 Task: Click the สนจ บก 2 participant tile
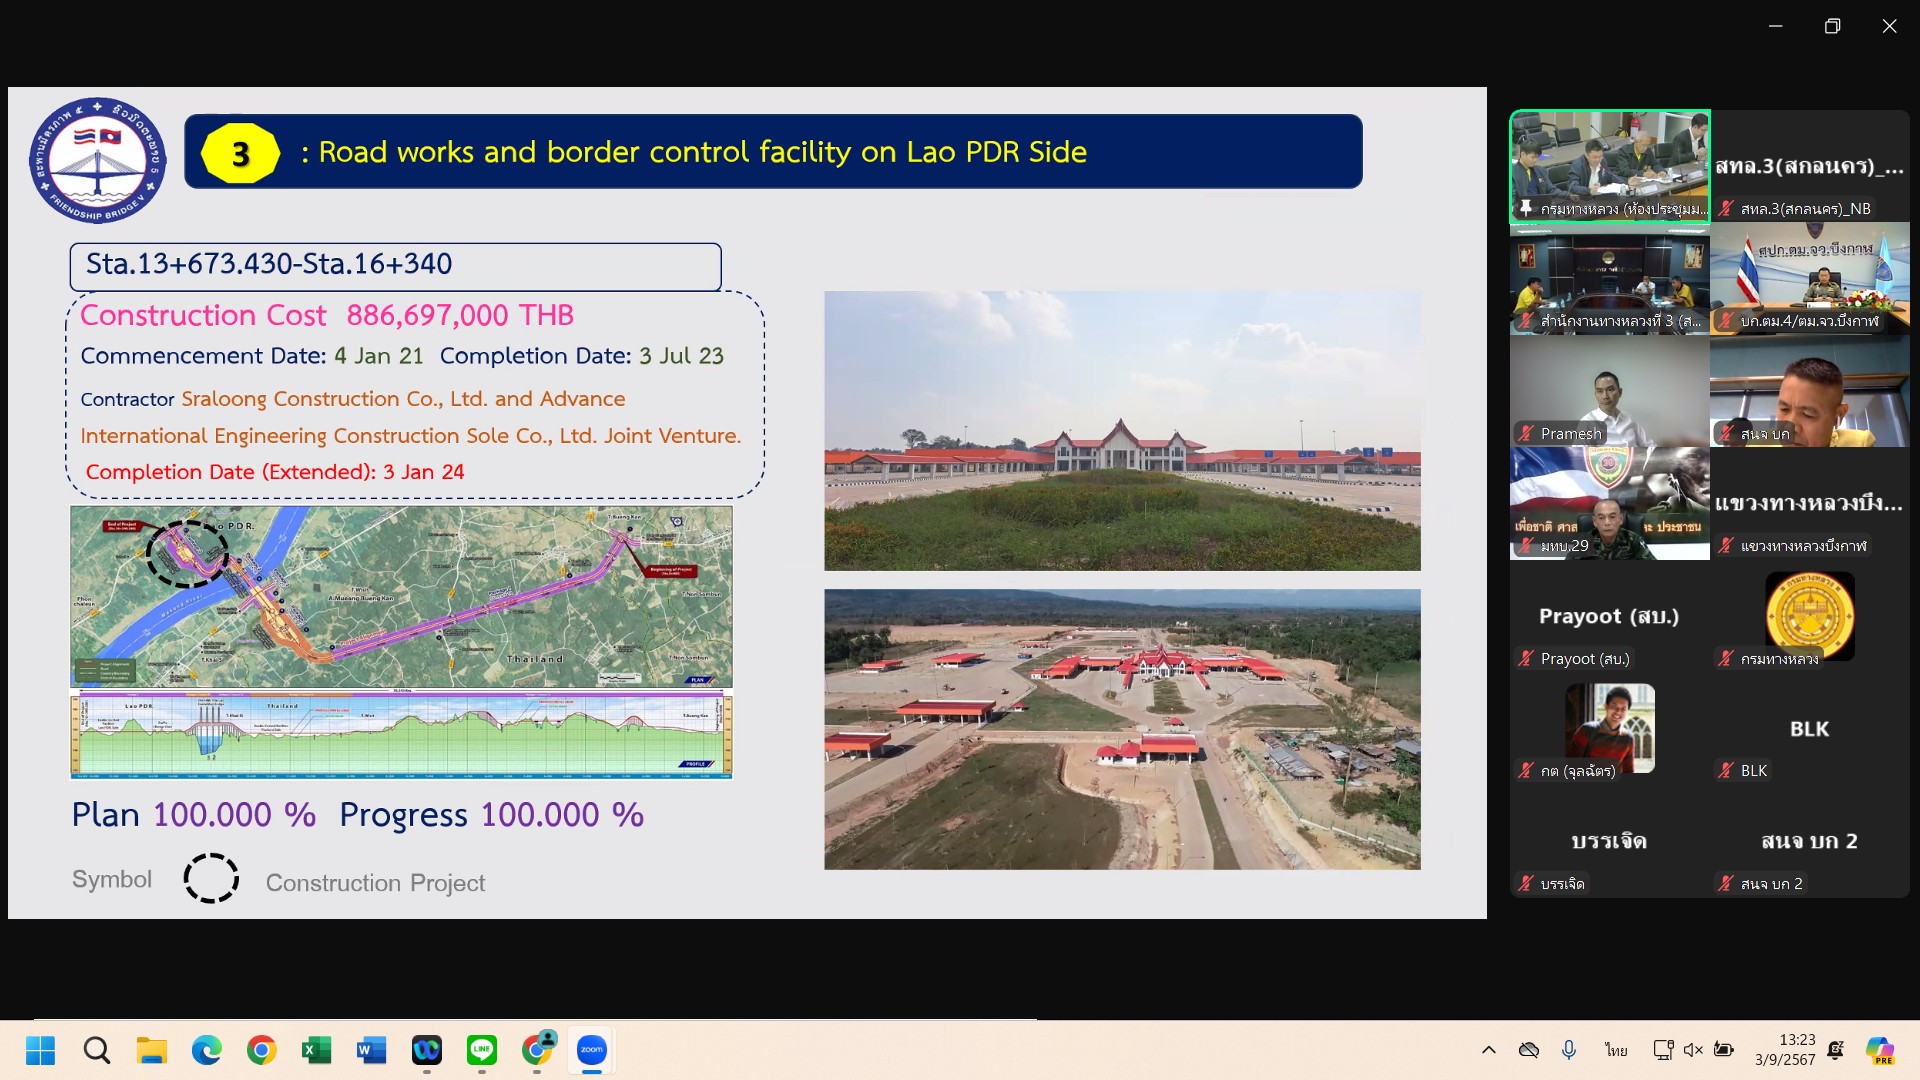tap(1809, 841)
